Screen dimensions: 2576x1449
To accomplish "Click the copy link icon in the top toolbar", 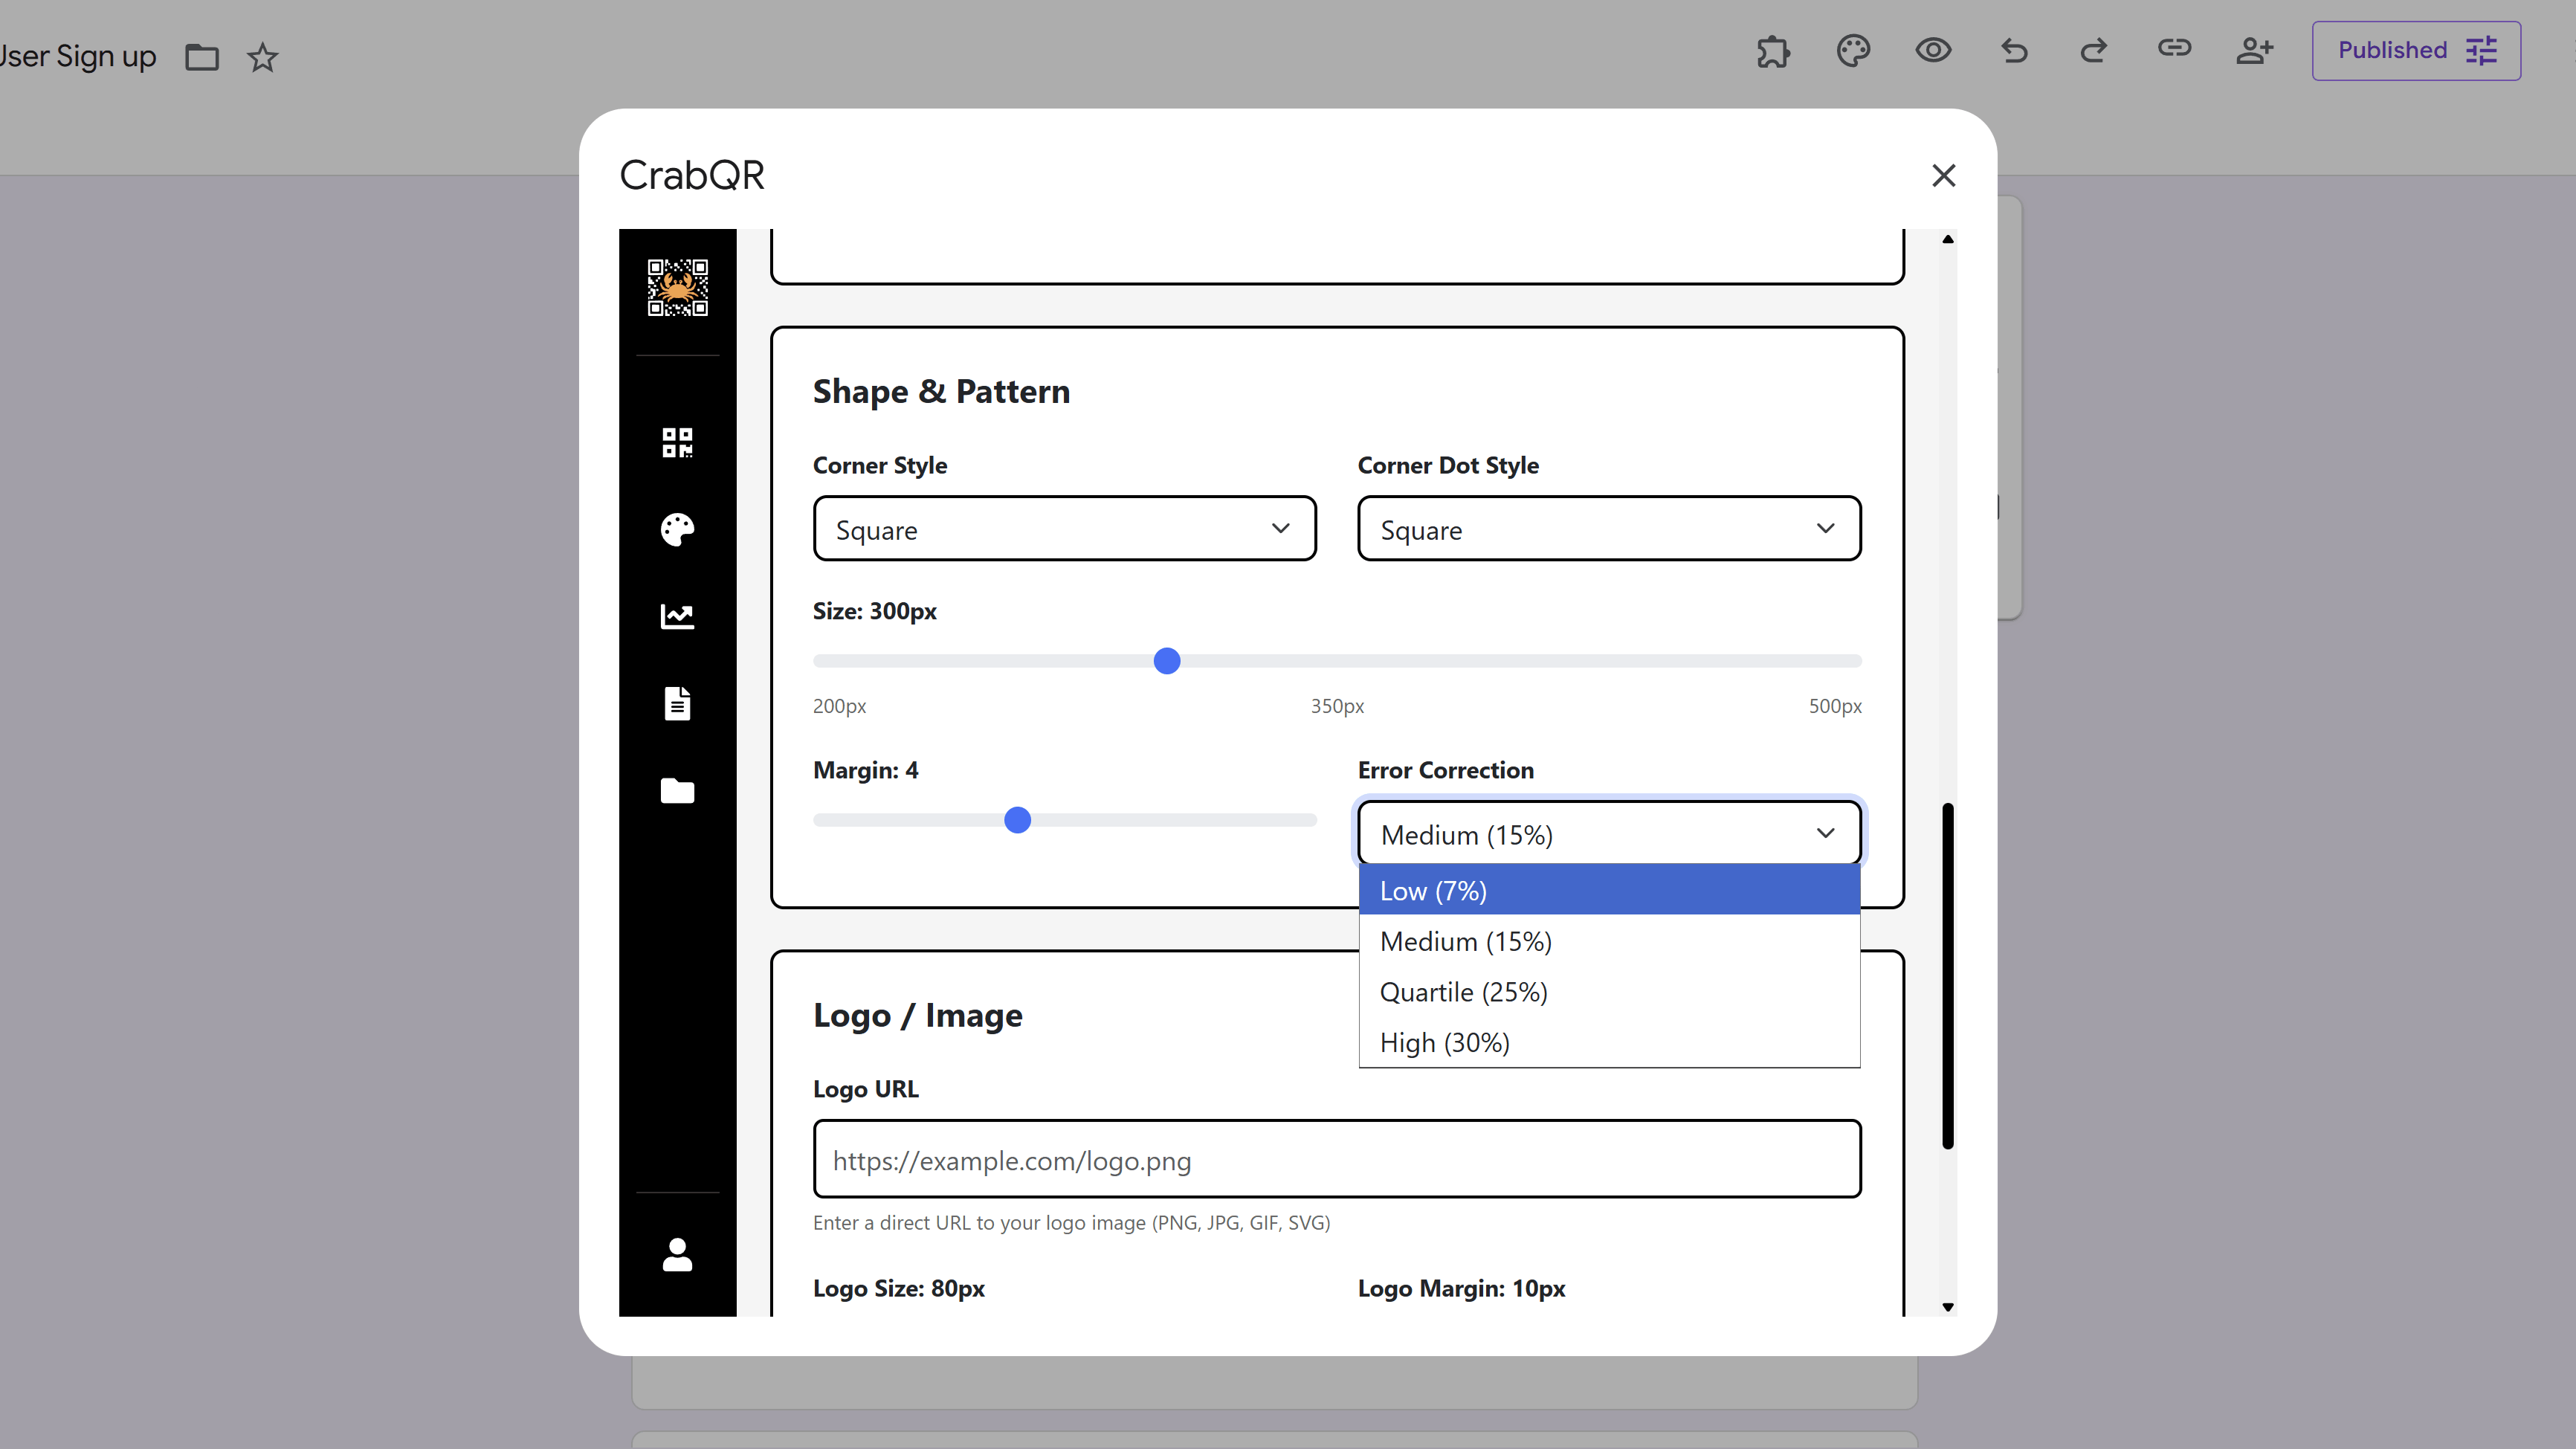I will point(2175,49).
